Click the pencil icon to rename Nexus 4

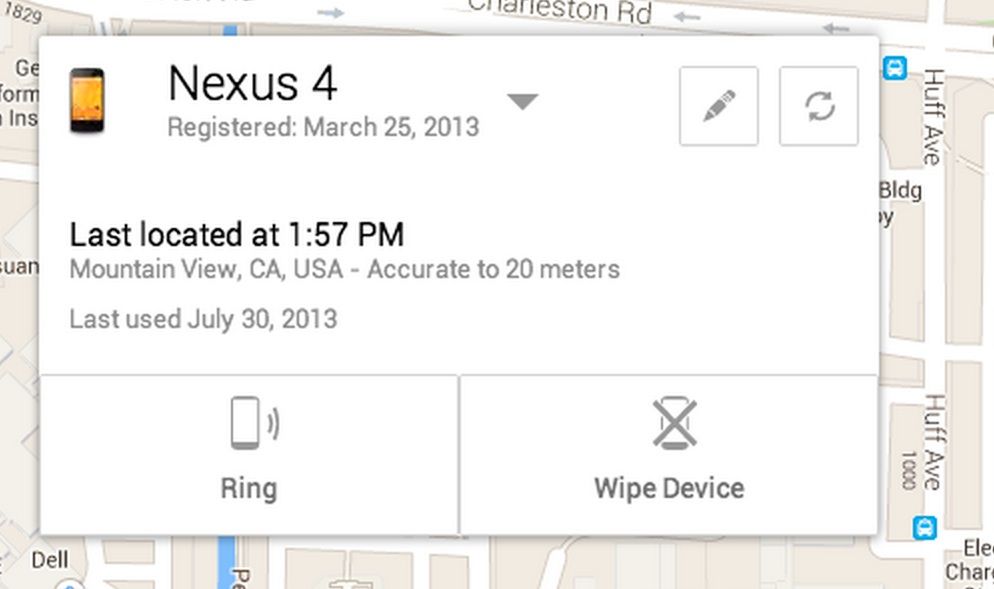pos(718,104)
